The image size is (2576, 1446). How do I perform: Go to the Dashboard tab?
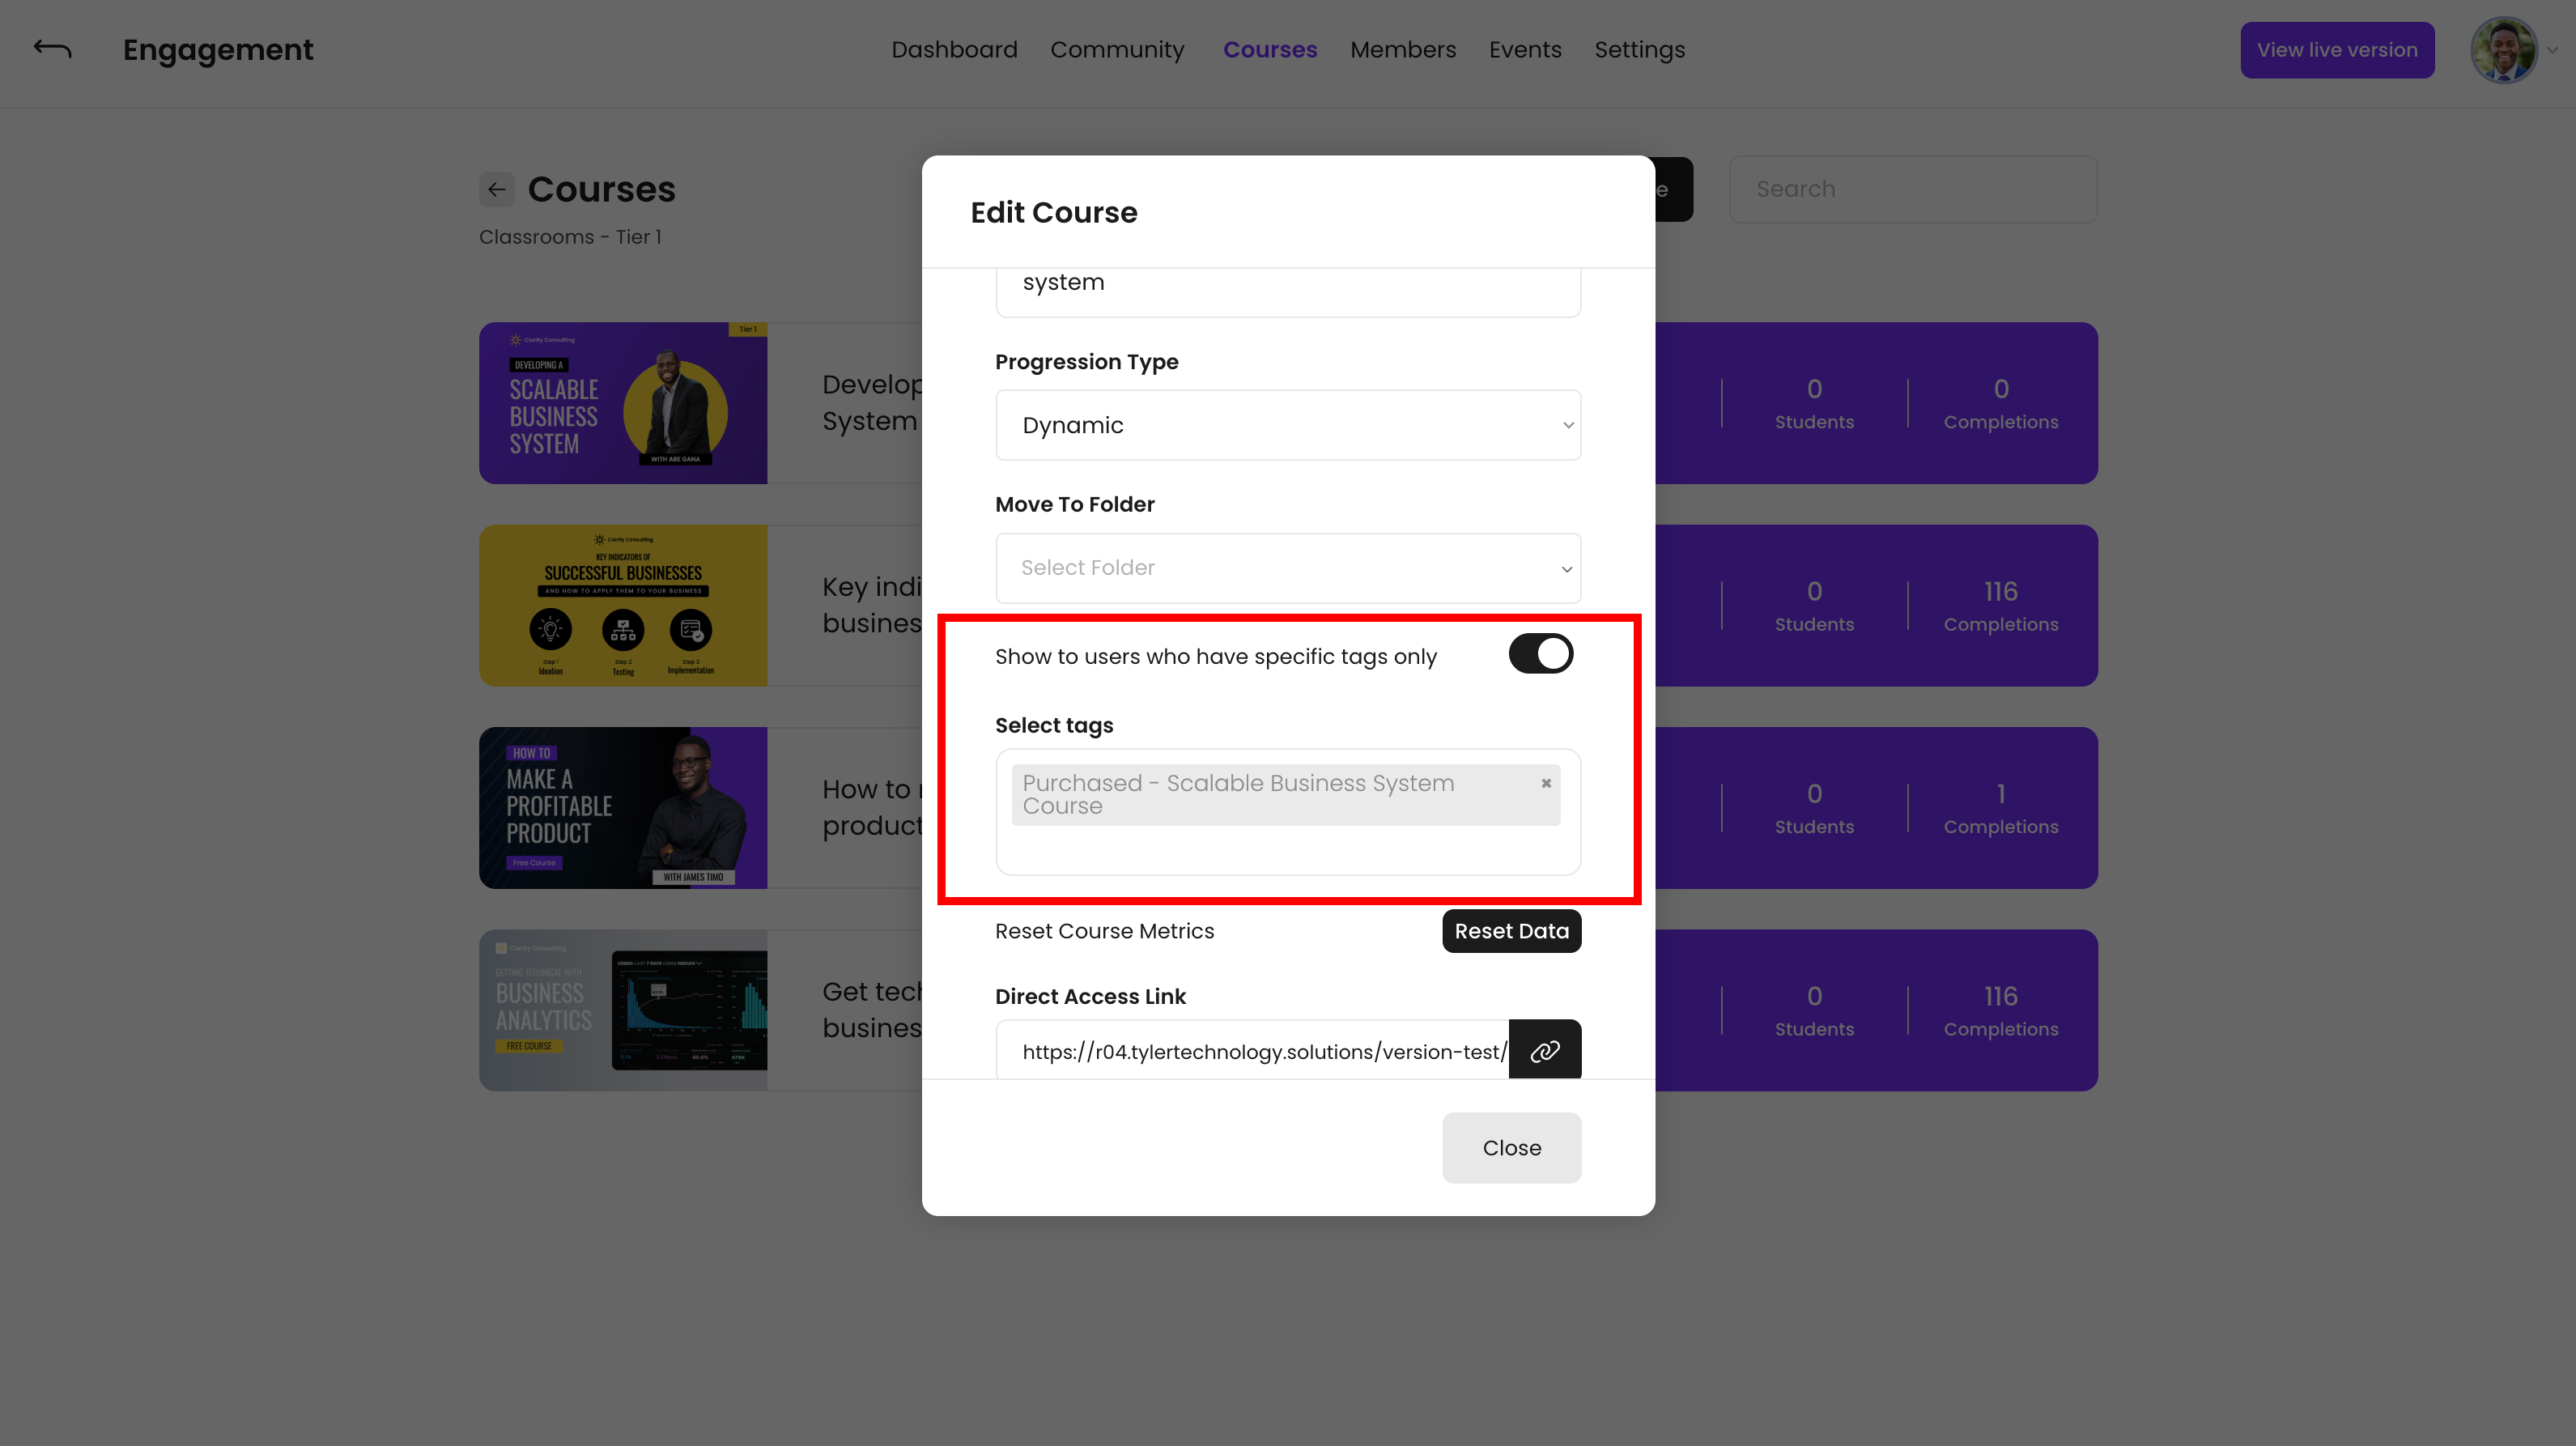954,49
